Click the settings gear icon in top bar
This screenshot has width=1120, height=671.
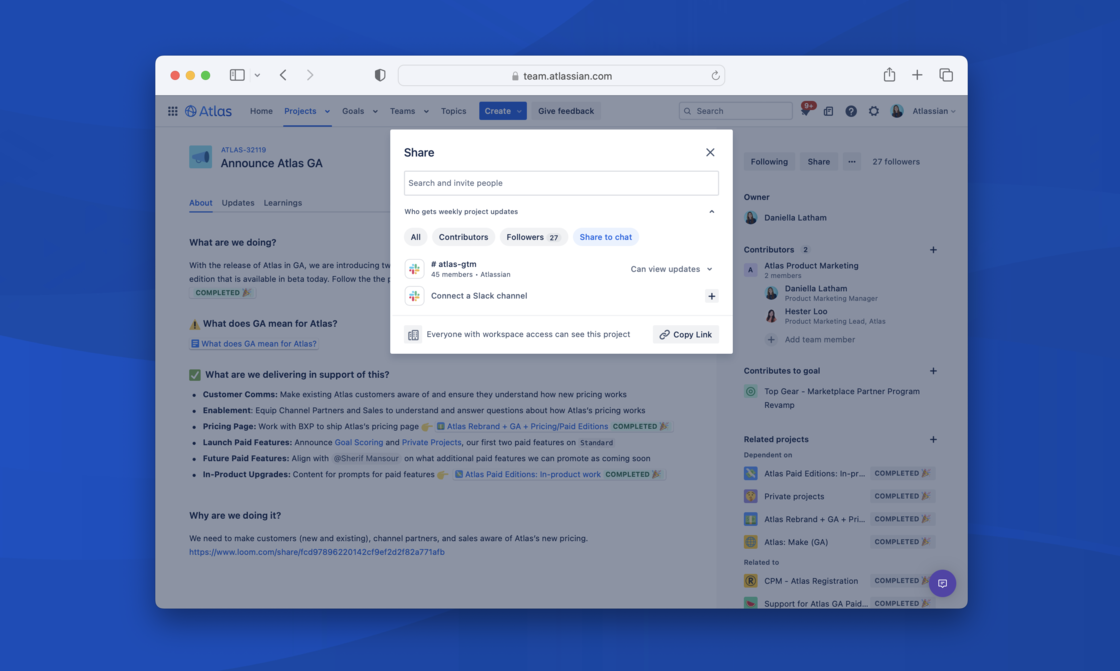[x=873, y=111]
